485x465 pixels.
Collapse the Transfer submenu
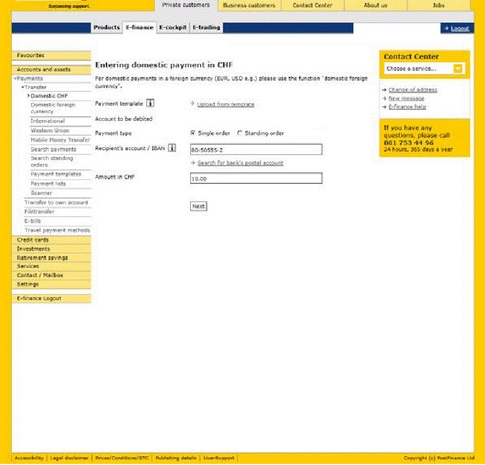click(x=23, y=87)
